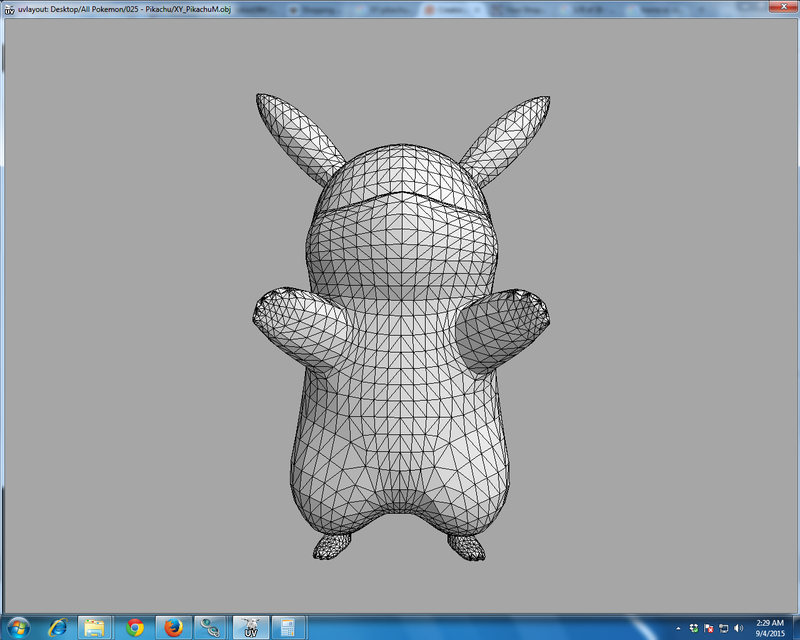
Task: Click the Pikachu wireframe model in viewport
Action: click(401, 327)
